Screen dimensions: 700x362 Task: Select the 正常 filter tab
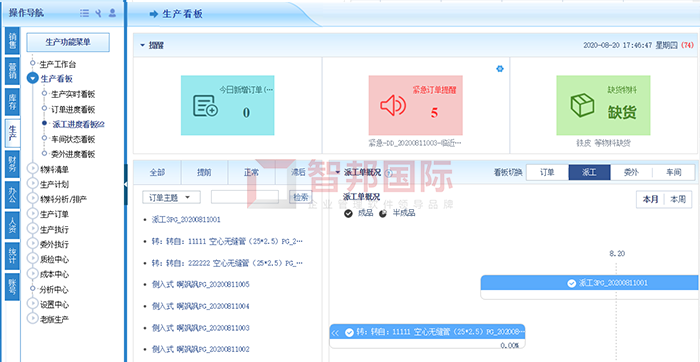click(x=251, y=173)
